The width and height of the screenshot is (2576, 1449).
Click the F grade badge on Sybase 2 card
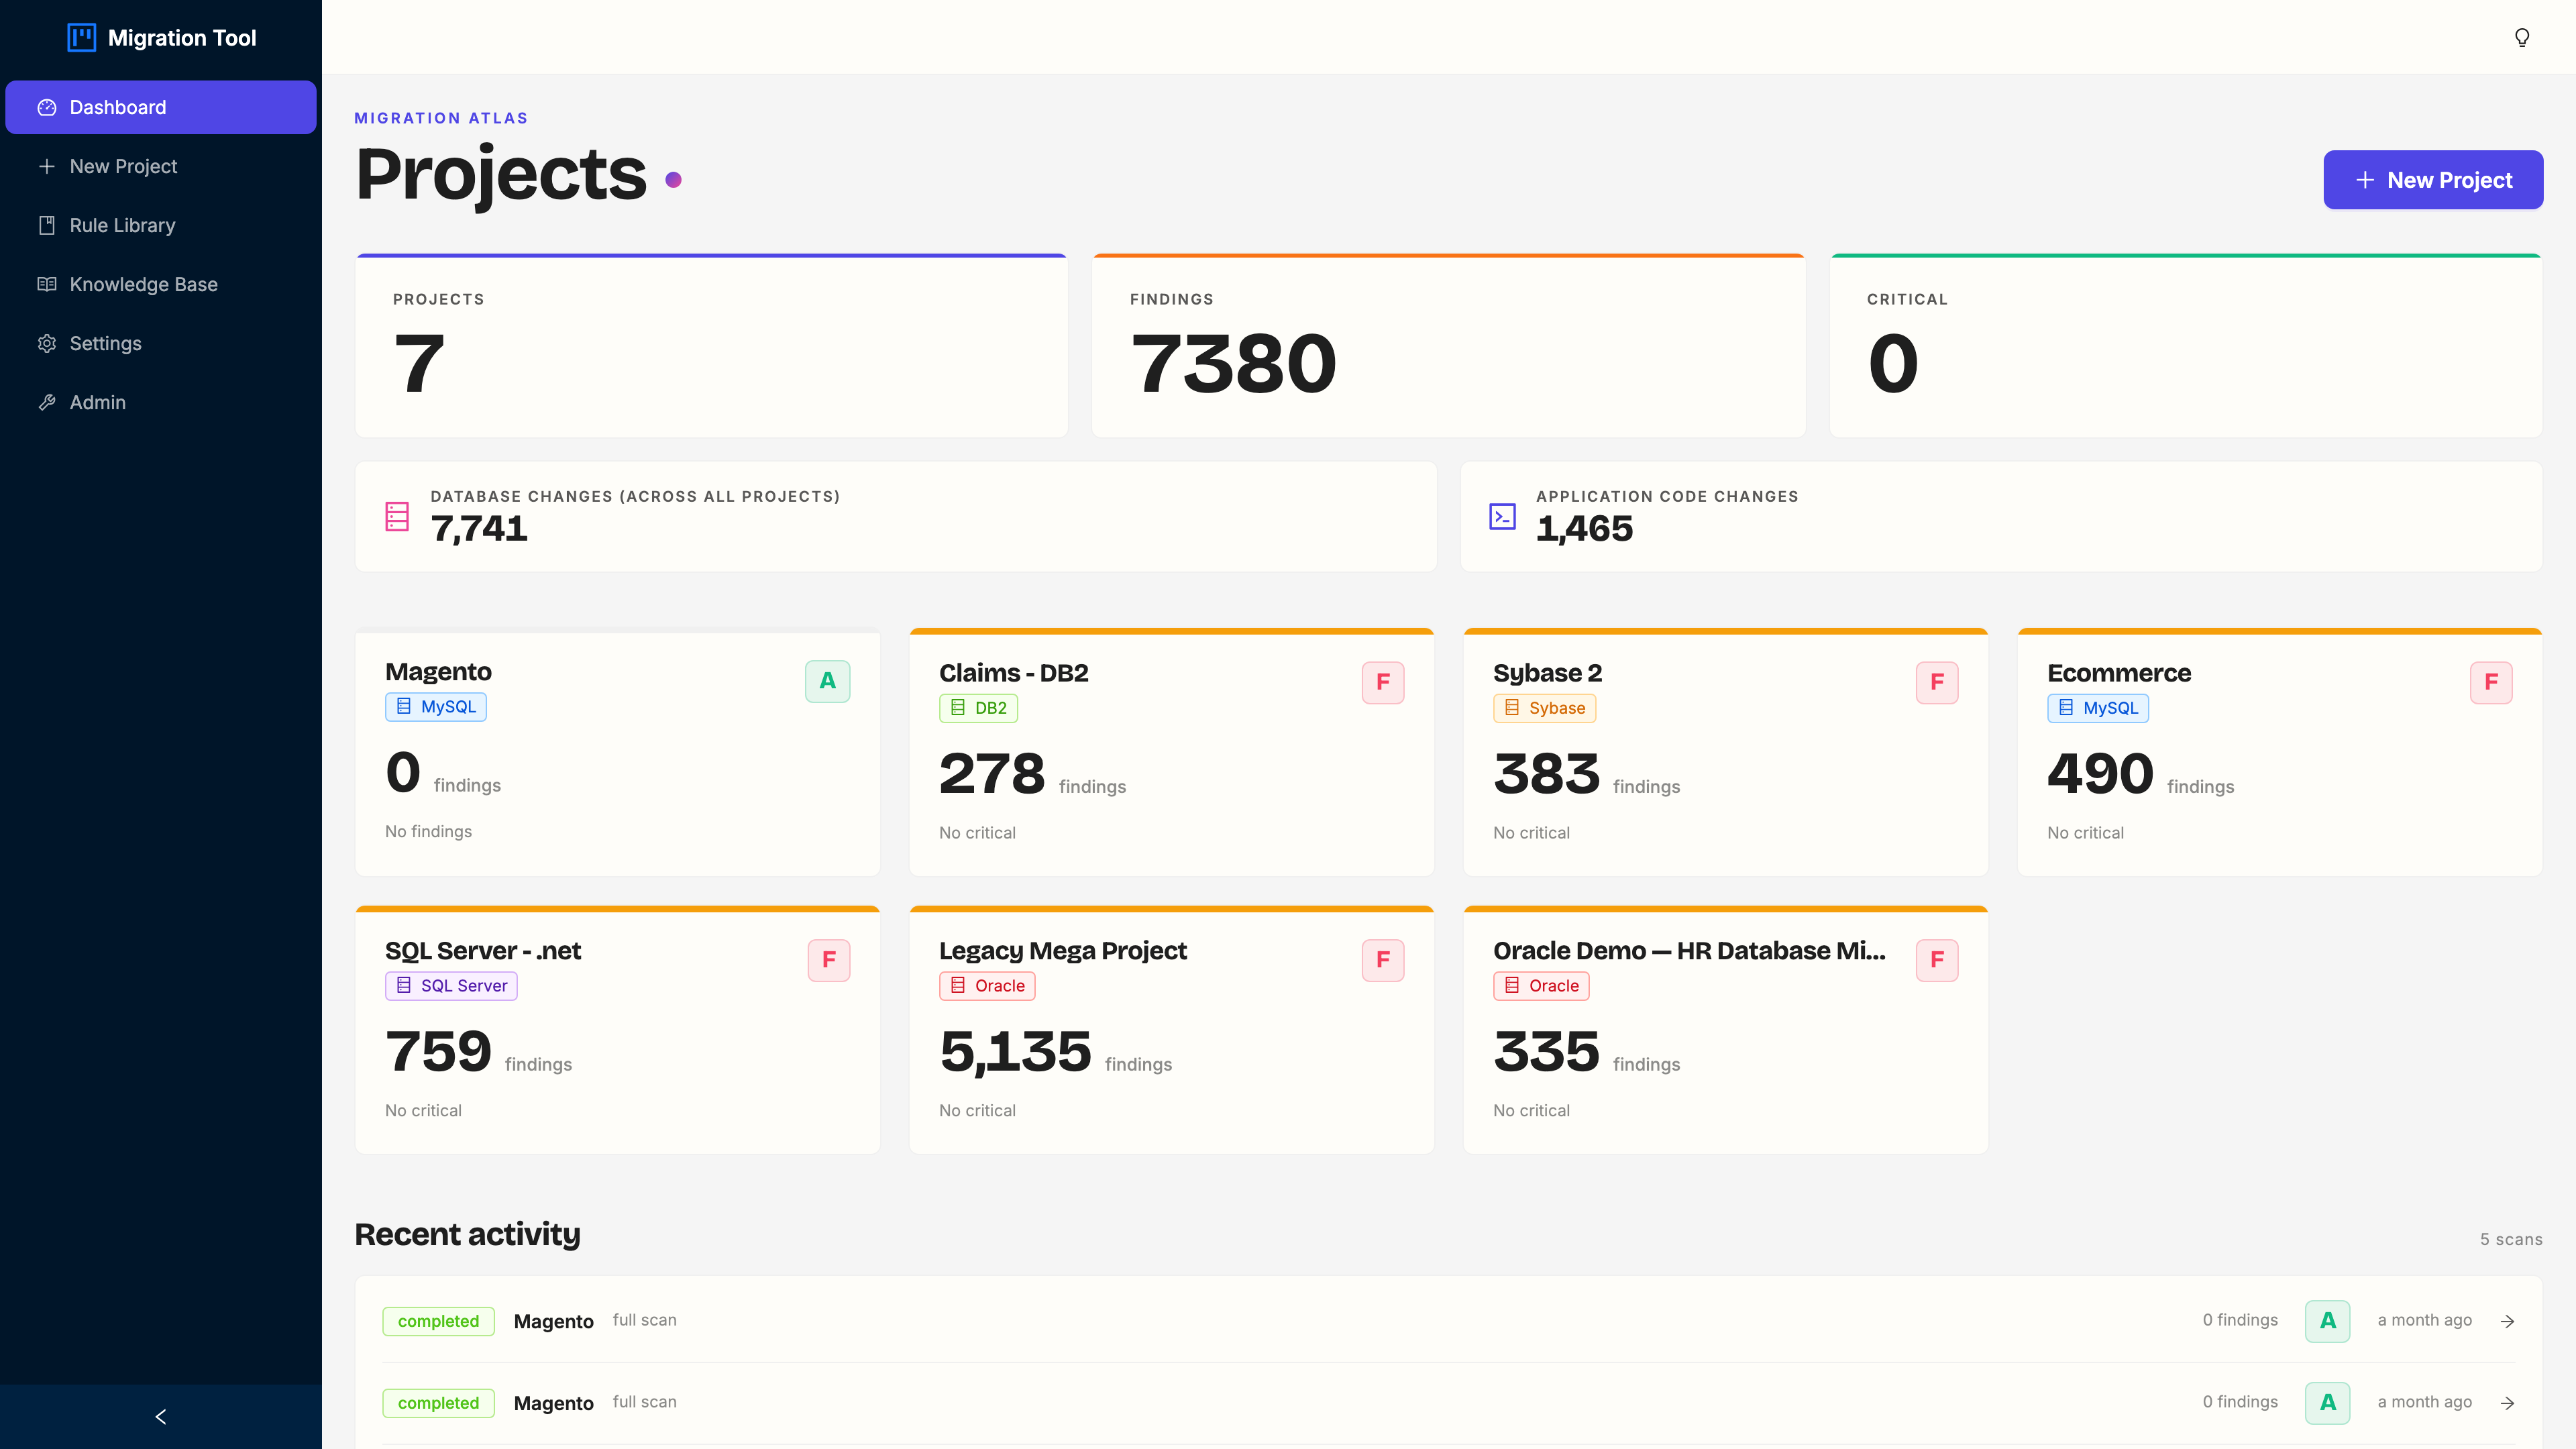1937,682
